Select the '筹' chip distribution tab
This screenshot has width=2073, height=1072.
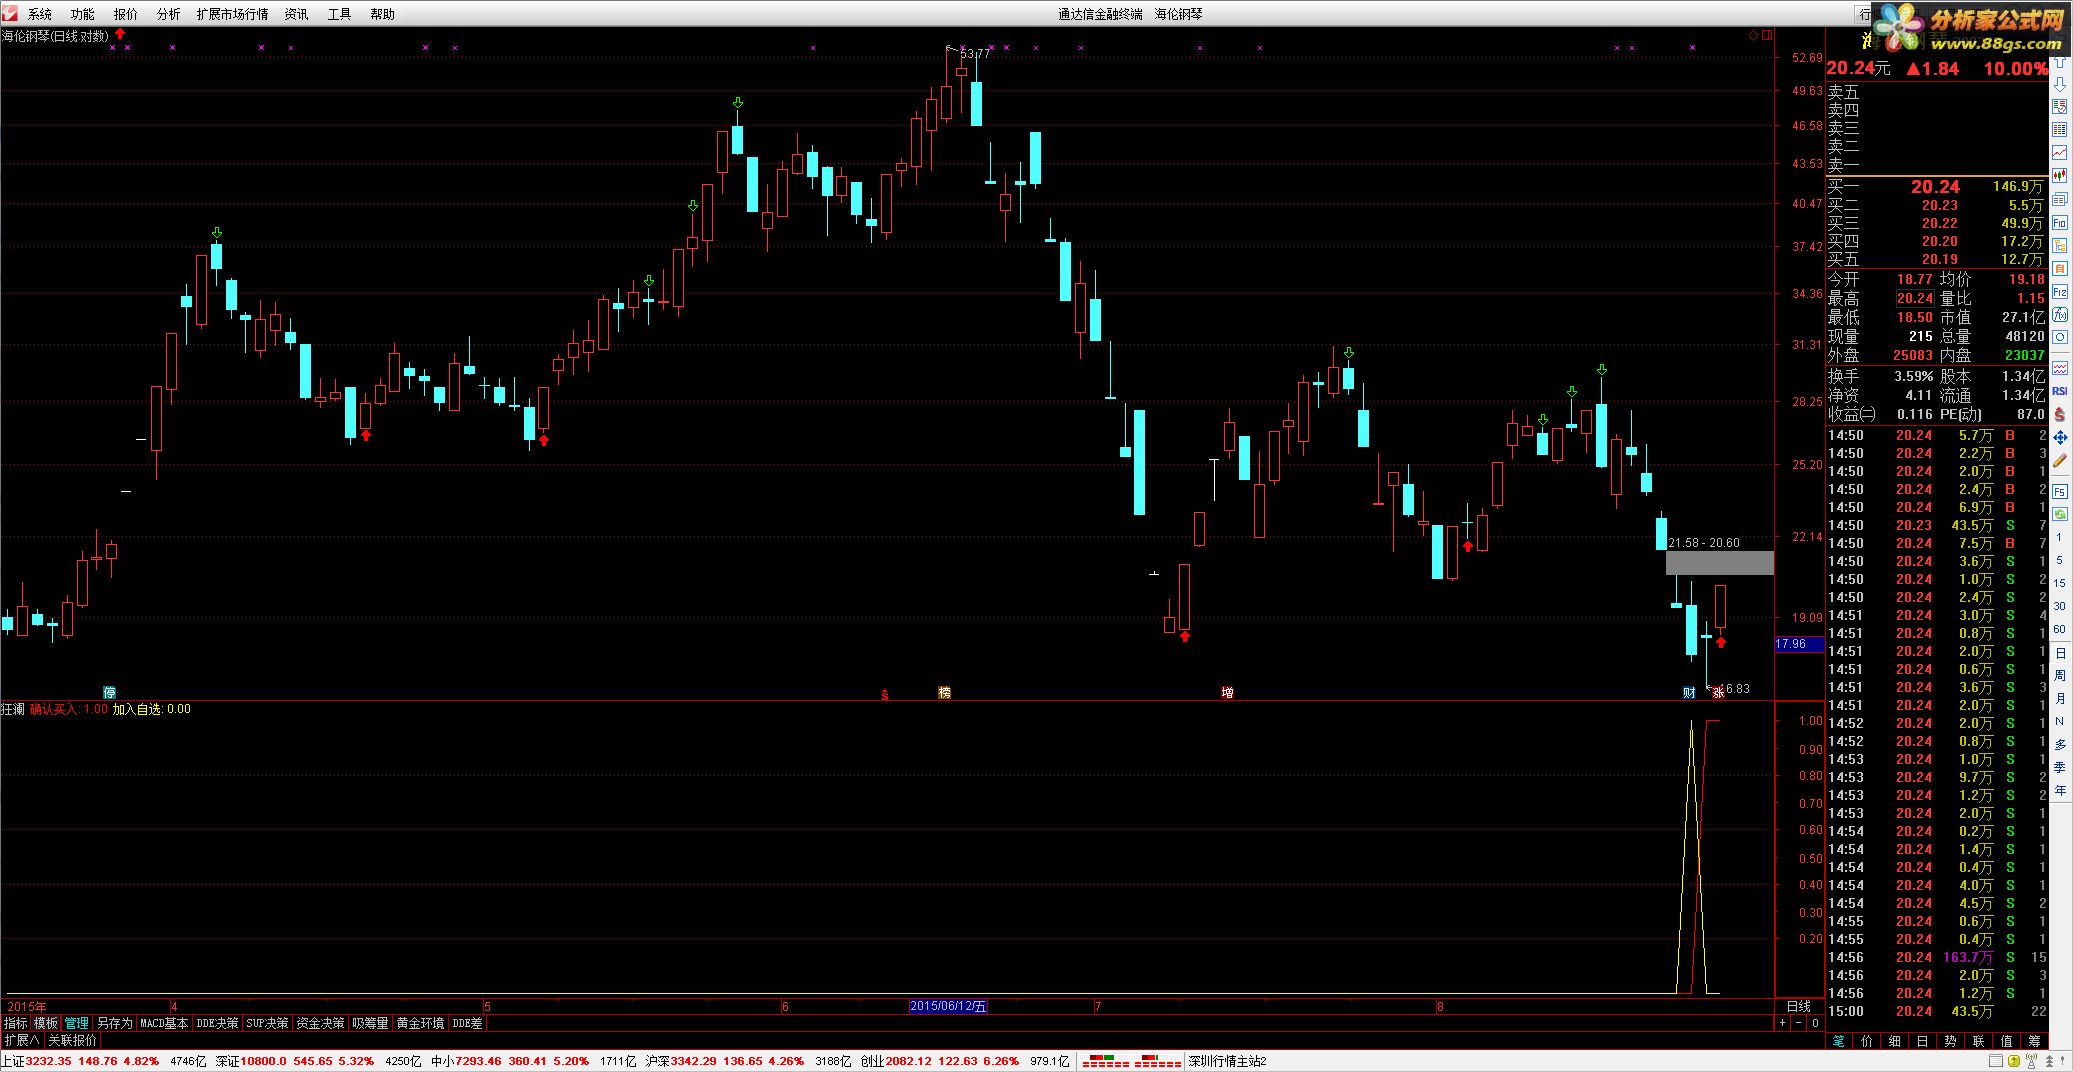tap(2034, 1041)
